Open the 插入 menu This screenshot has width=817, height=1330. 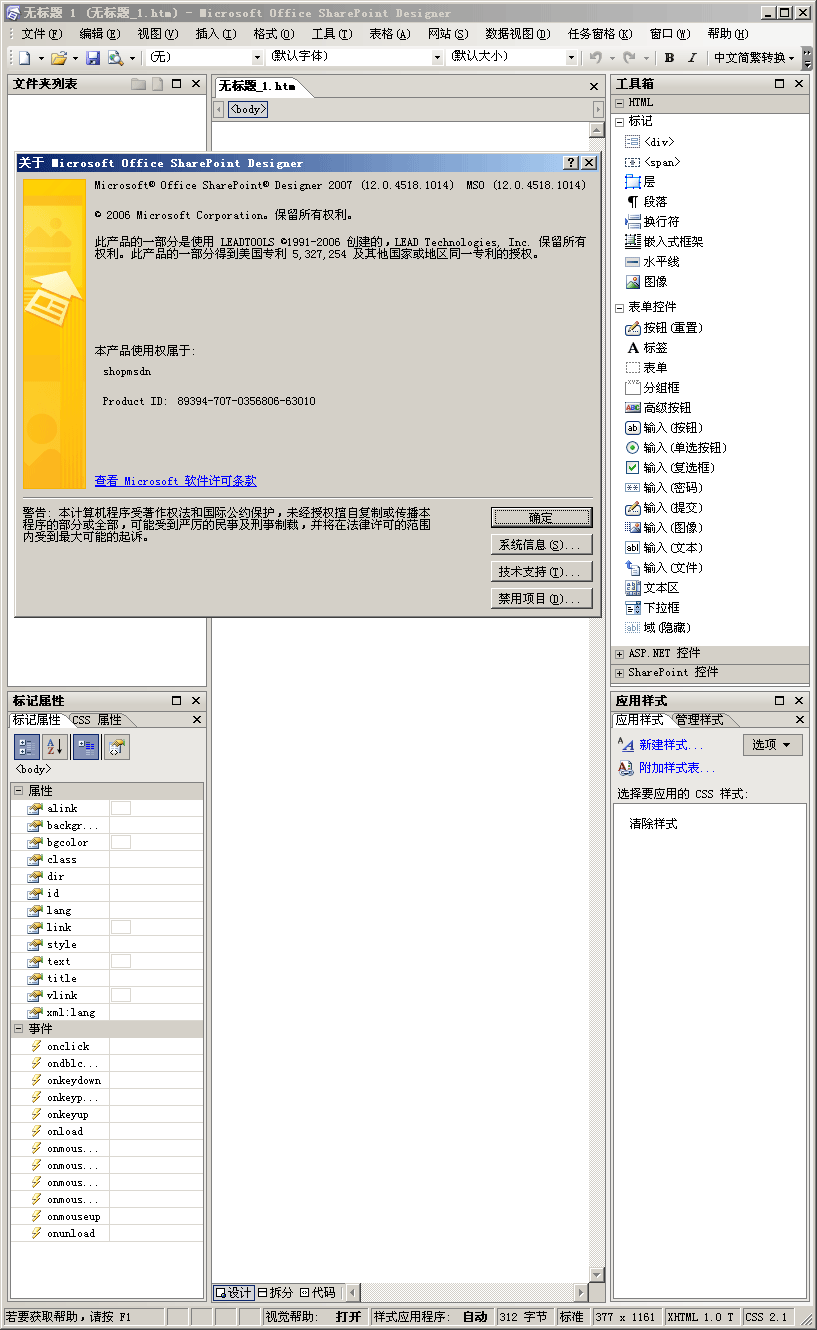tap(216, 34)
